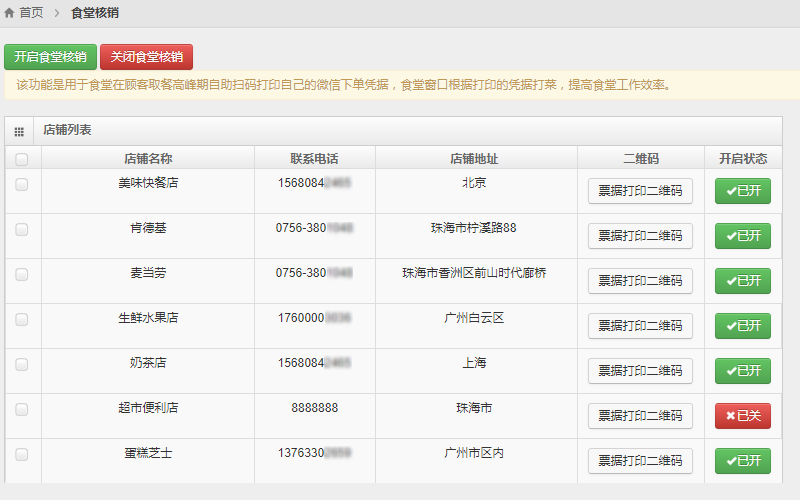Open 票据打印二维码 for 肯德基
Screen dimensions: 800x500
pos(640,236)
